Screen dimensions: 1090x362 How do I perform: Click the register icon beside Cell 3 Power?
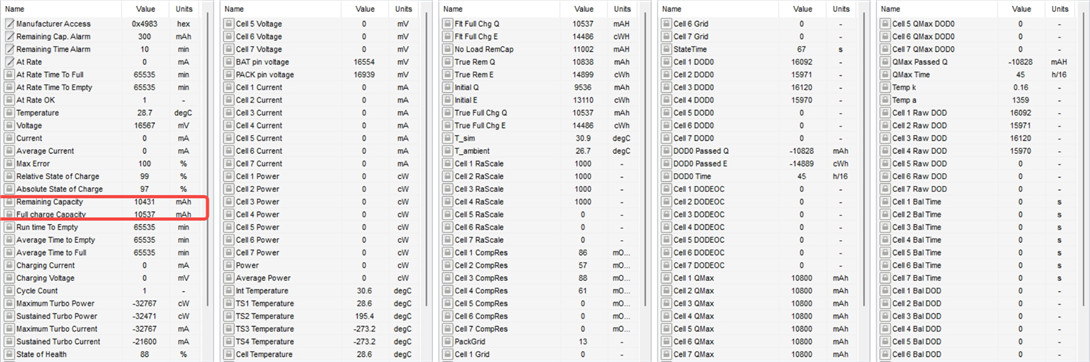(x=229, y=201)
